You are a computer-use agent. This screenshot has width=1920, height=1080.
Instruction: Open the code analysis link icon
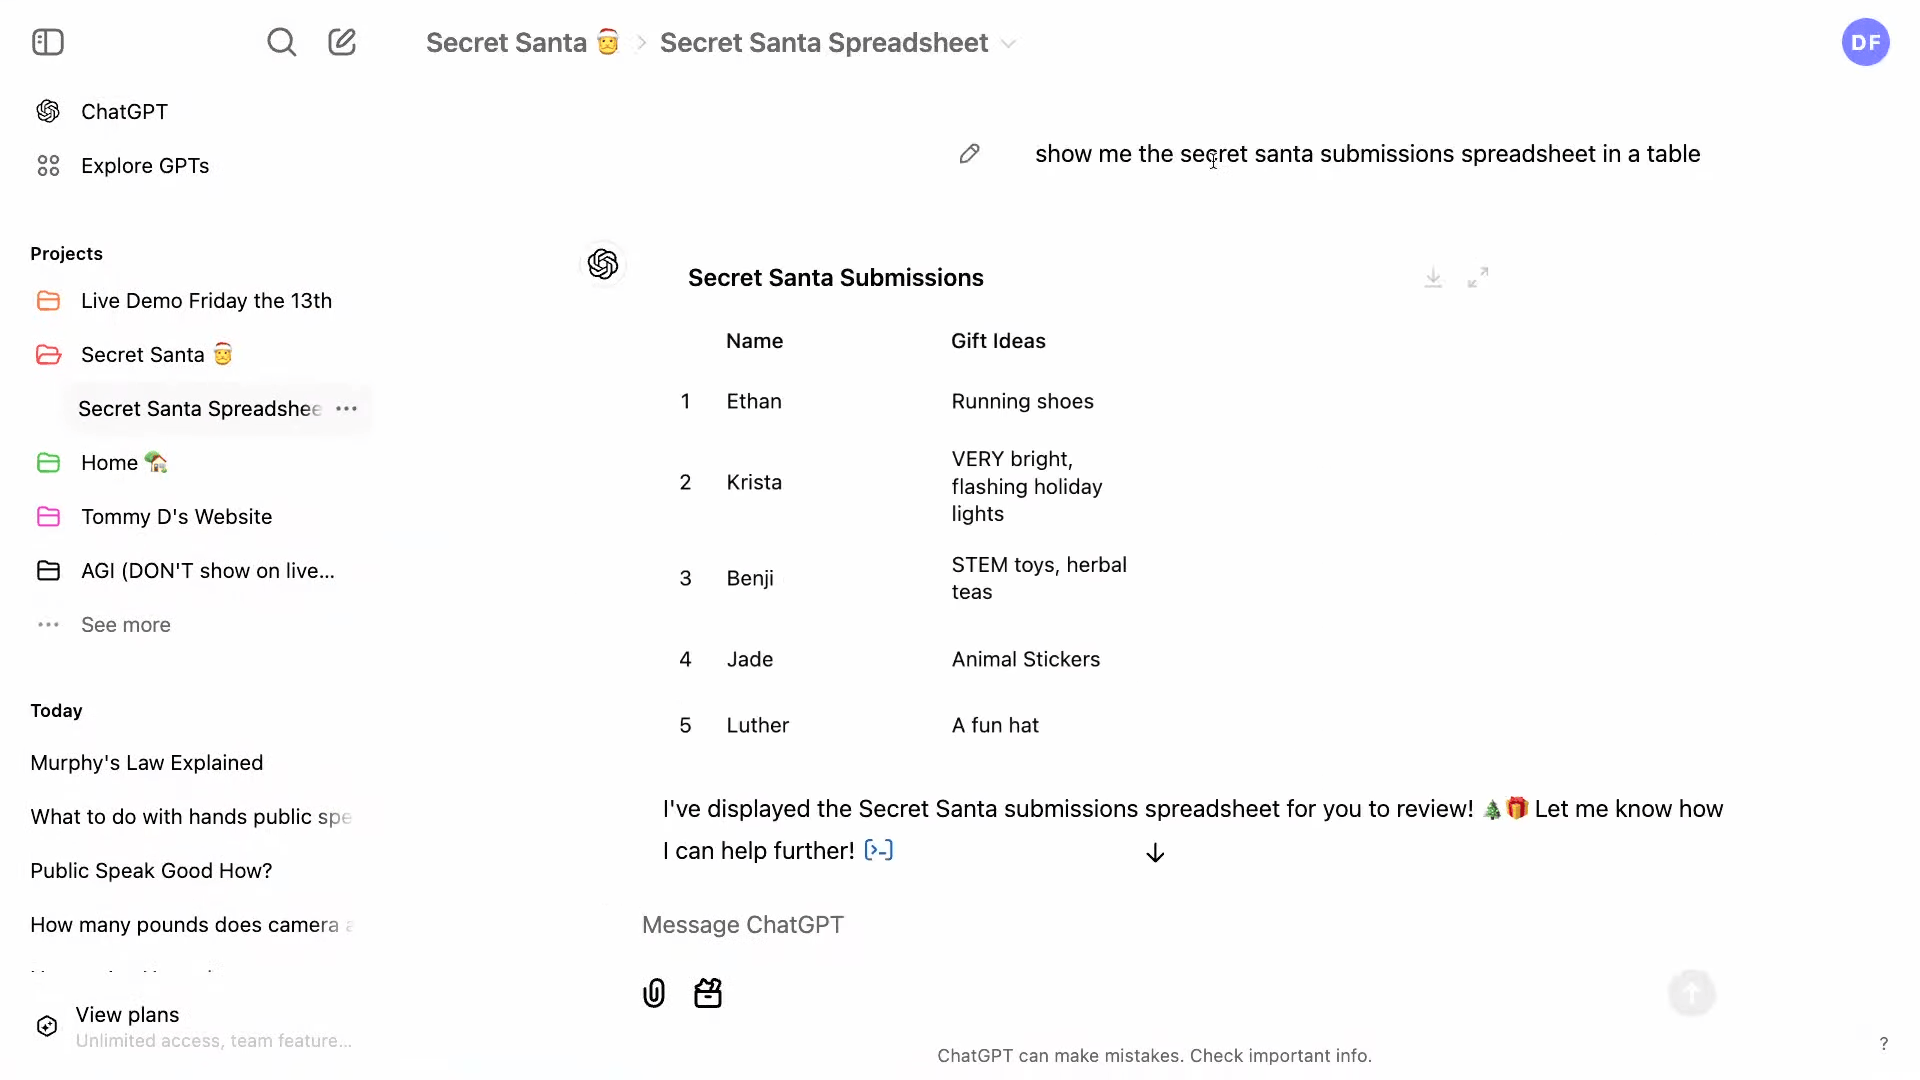[x=878, y=851]
